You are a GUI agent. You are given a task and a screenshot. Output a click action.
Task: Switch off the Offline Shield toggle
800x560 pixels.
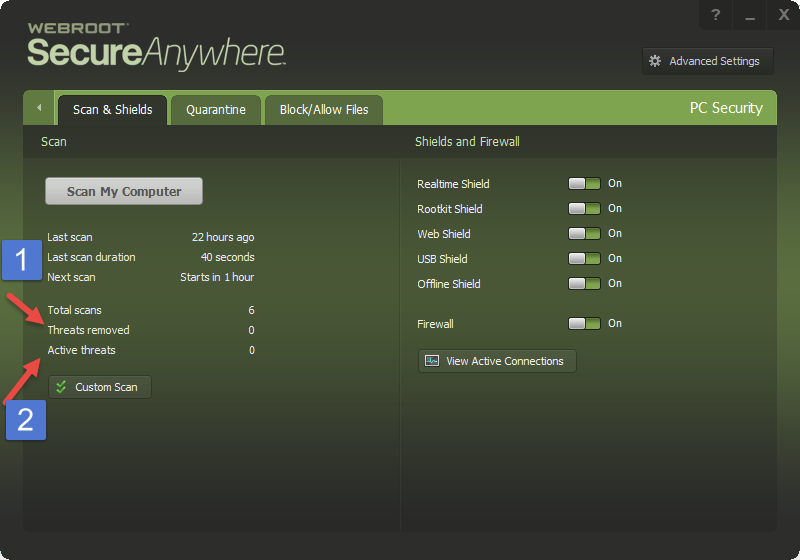tap(584, 284)
